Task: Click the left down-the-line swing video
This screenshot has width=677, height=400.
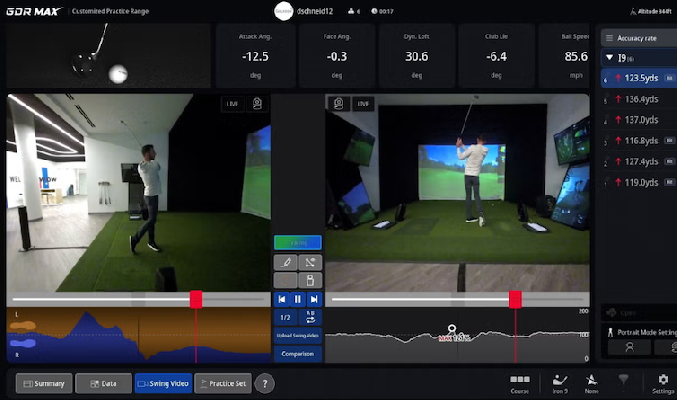Action: tap(139, 193)
